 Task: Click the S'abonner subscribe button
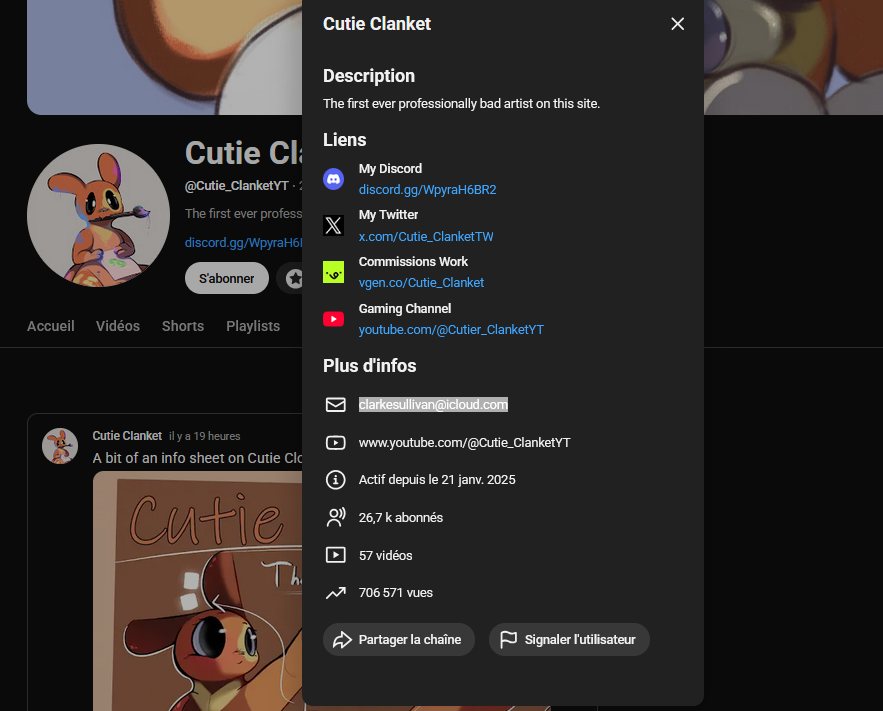click(226, 278)
